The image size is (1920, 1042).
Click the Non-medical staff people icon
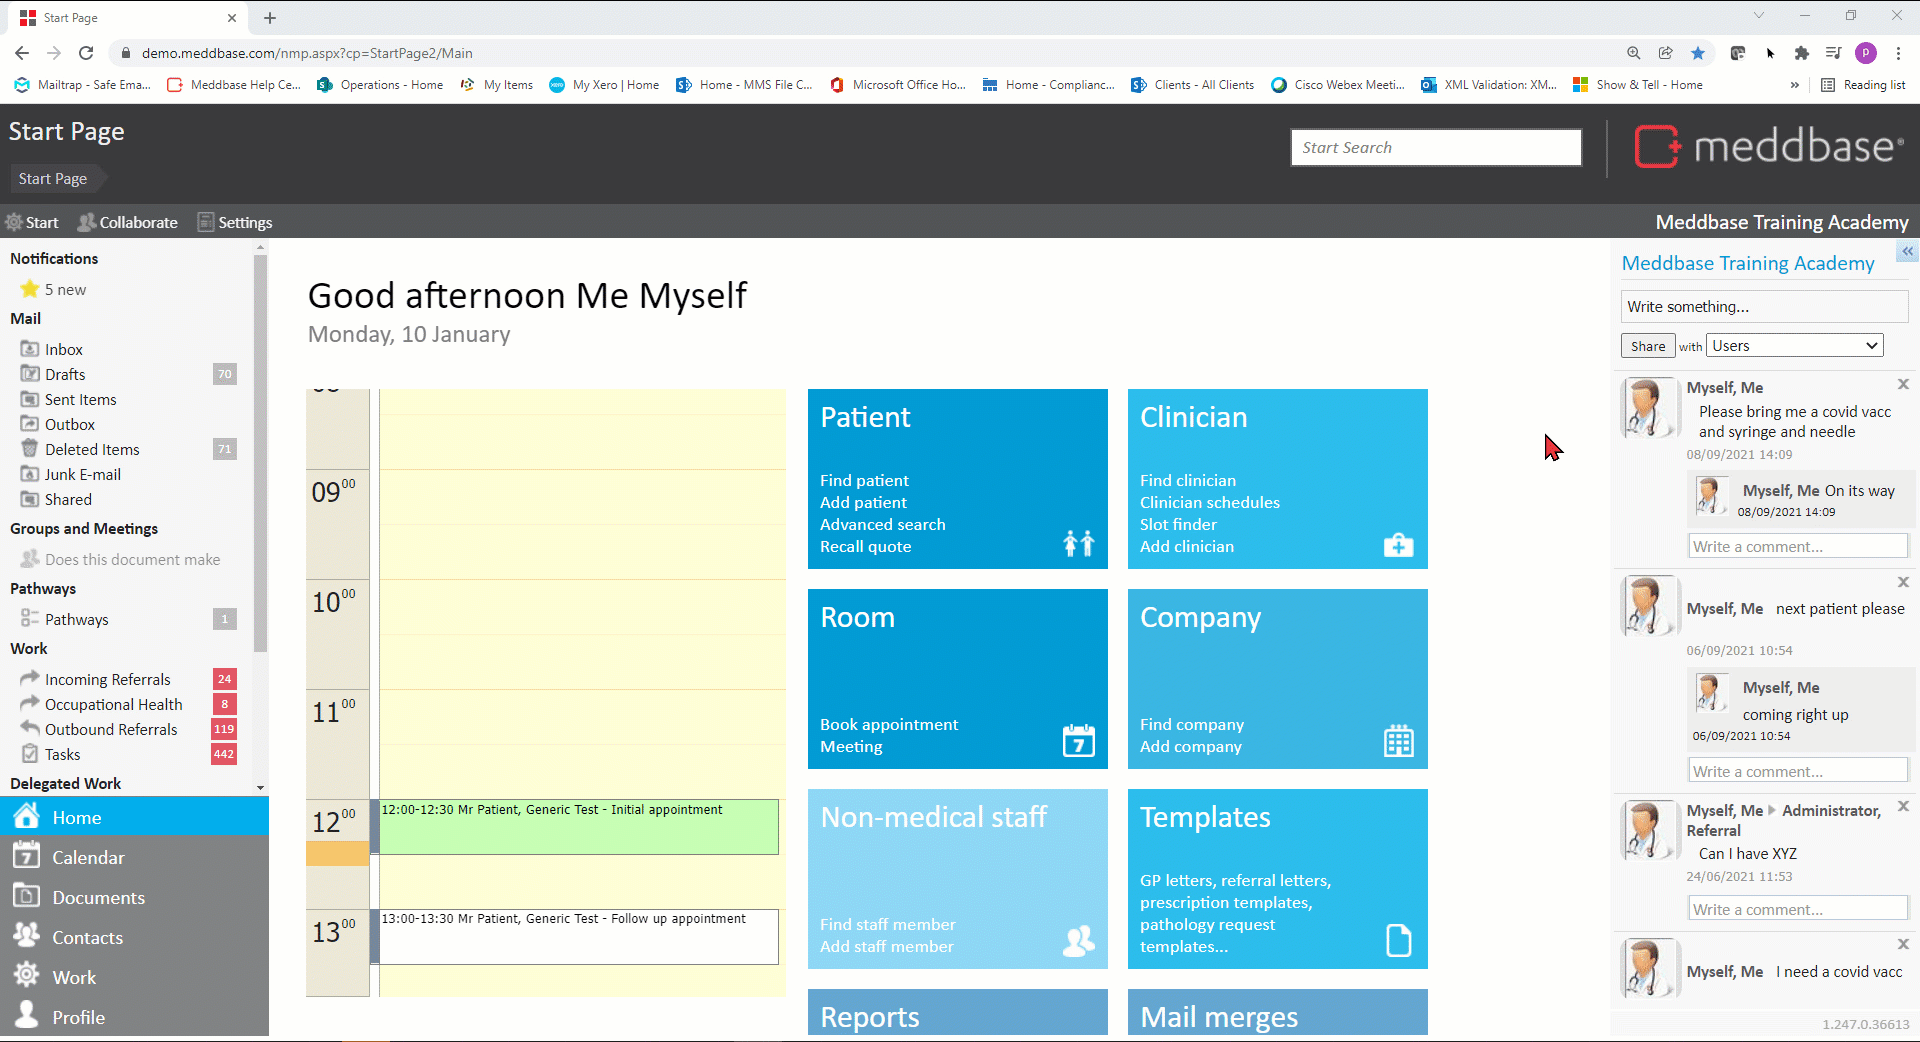point(1078,941)
